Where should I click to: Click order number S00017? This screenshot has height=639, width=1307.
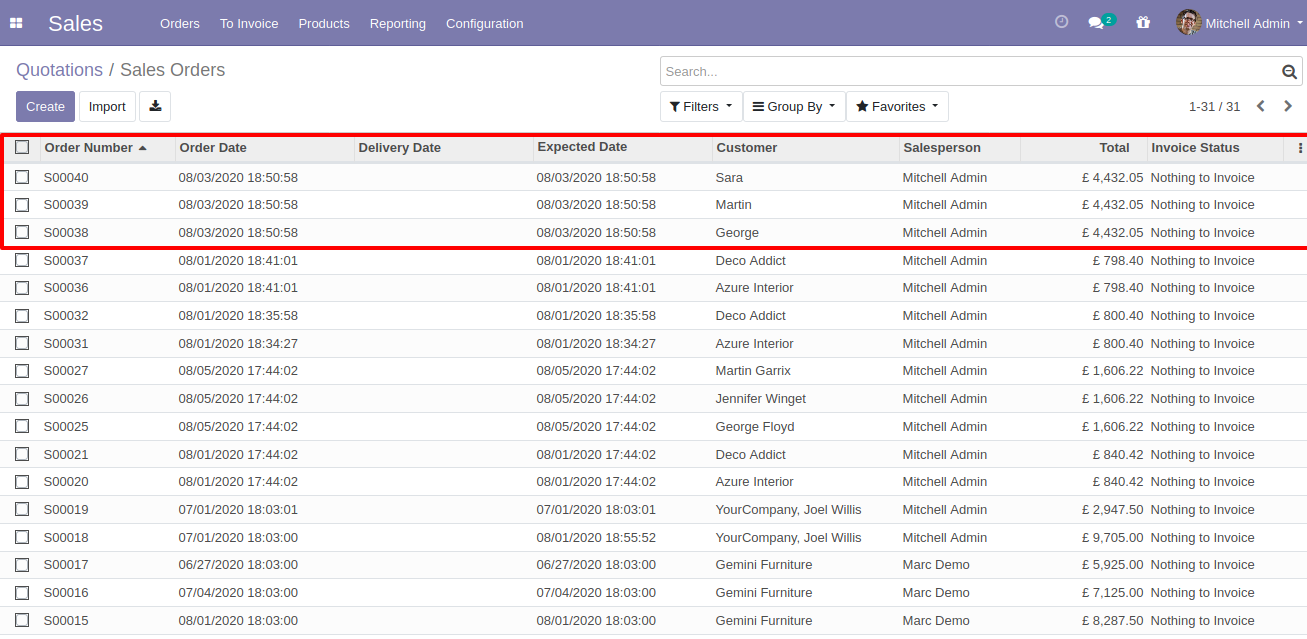pos(66,564)
